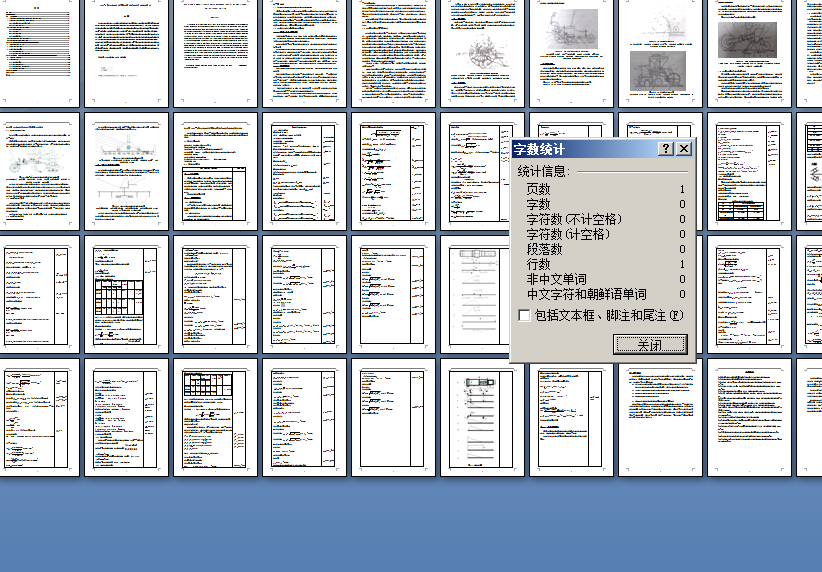This screenshot has width=822, height=572.
Task: Click the 统计信息 heading
Action: point(543,171)
